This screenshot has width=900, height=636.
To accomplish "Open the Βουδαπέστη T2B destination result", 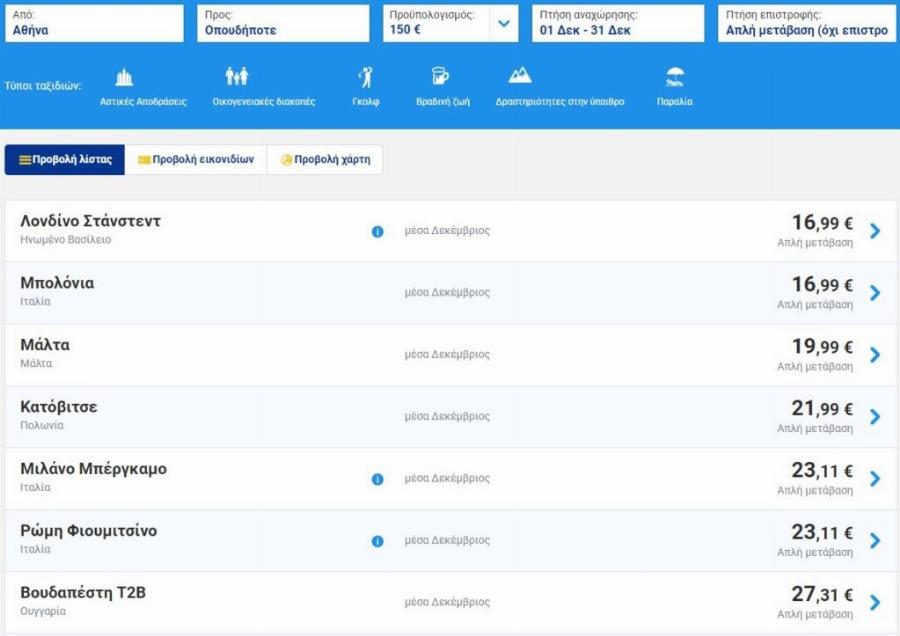I will (83, 593).
